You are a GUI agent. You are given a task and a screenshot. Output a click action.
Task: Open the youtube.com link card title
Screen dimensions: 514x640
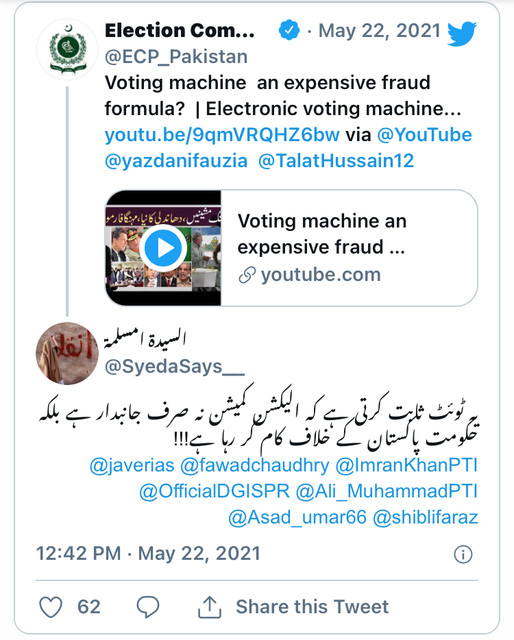(x=322, y=234)
